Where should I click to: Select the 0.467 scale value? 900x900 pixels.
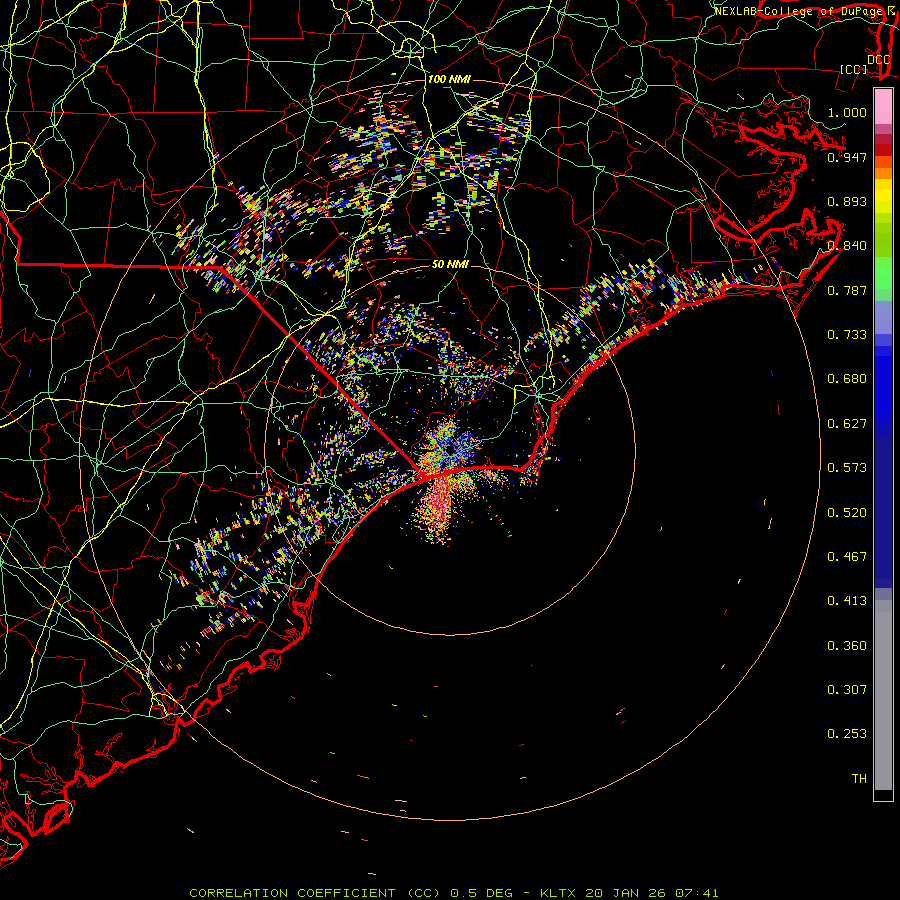click(x=847, y=557)
